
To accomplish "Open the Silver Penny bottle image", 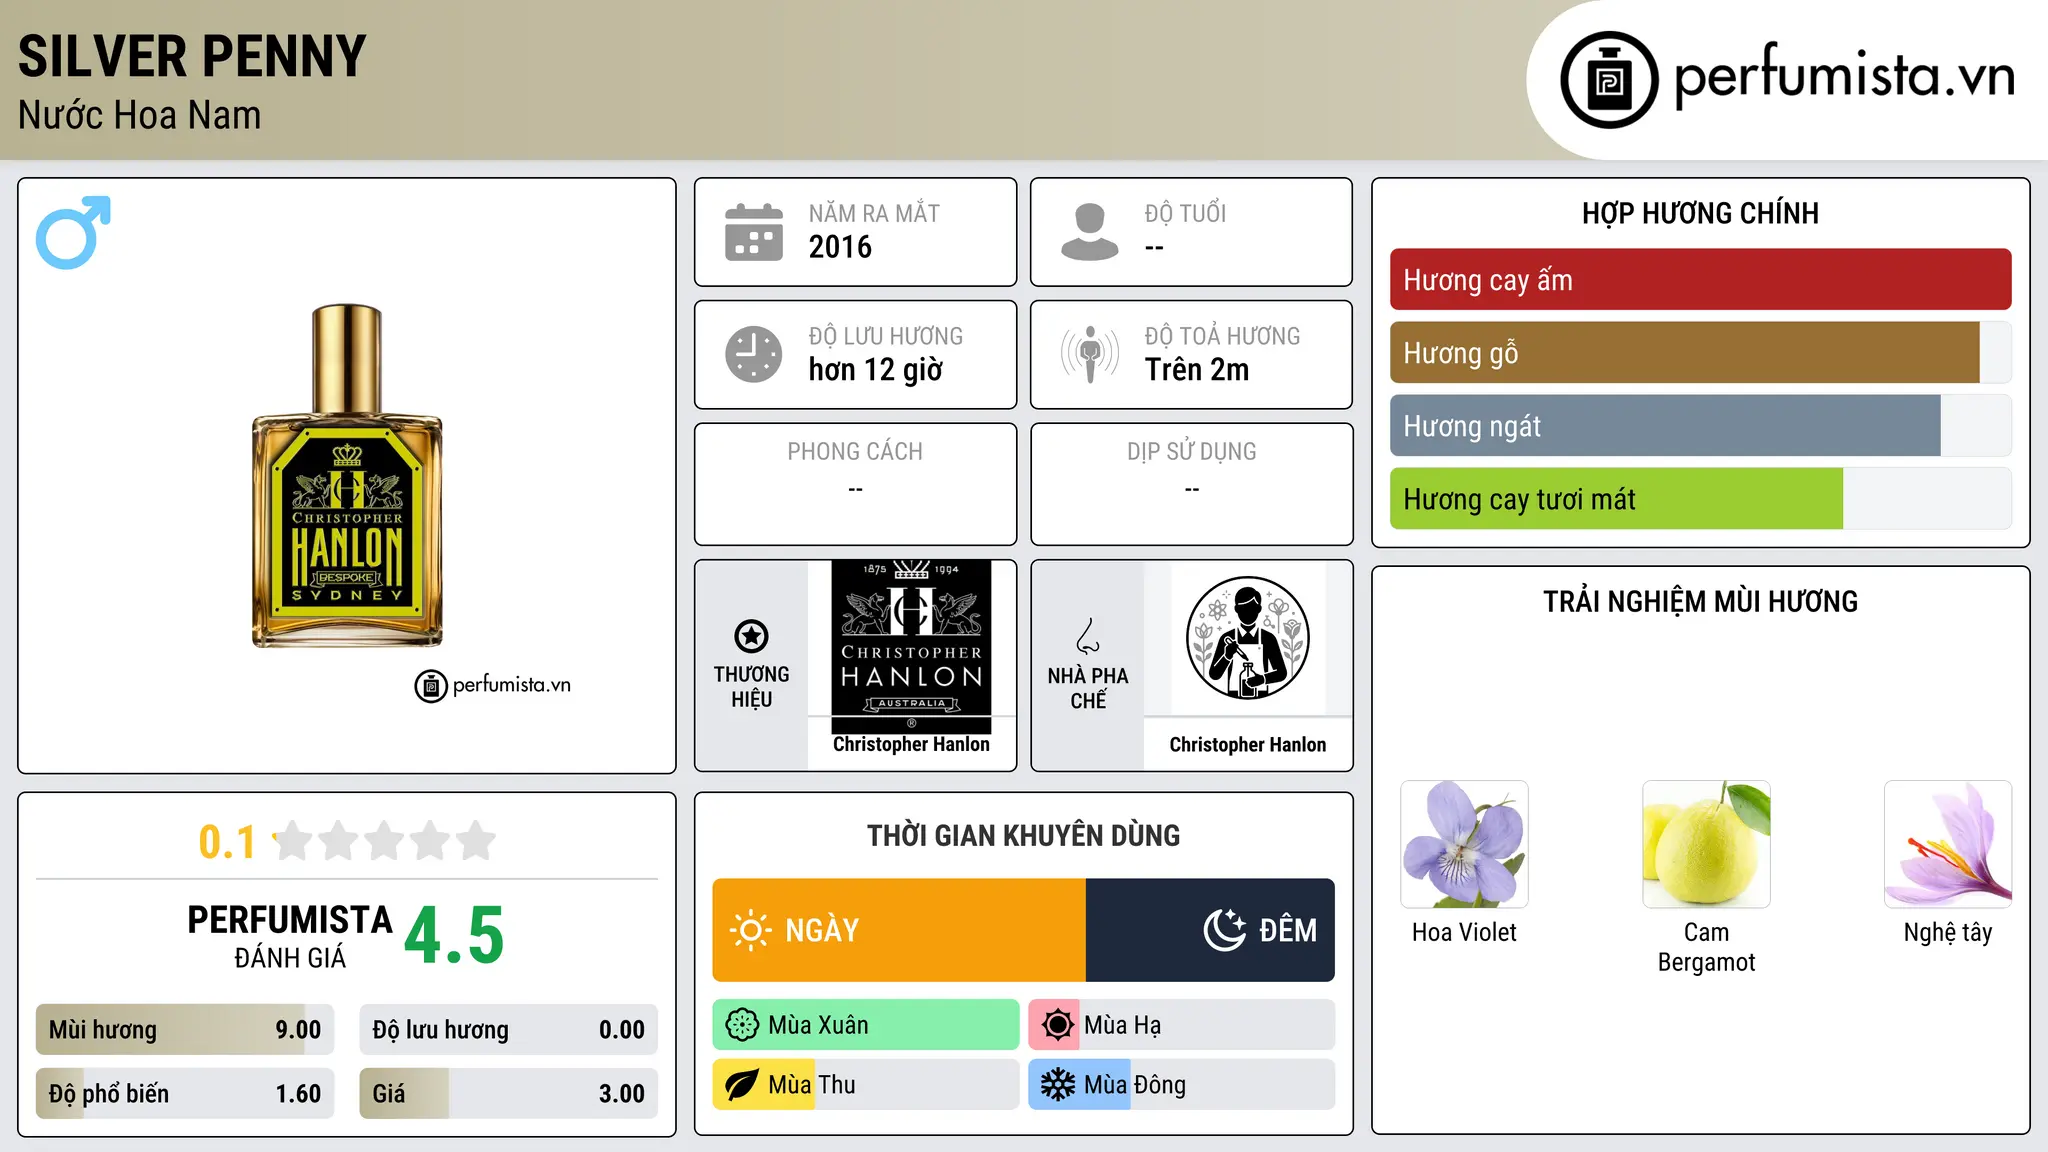I will coord(347,476).
